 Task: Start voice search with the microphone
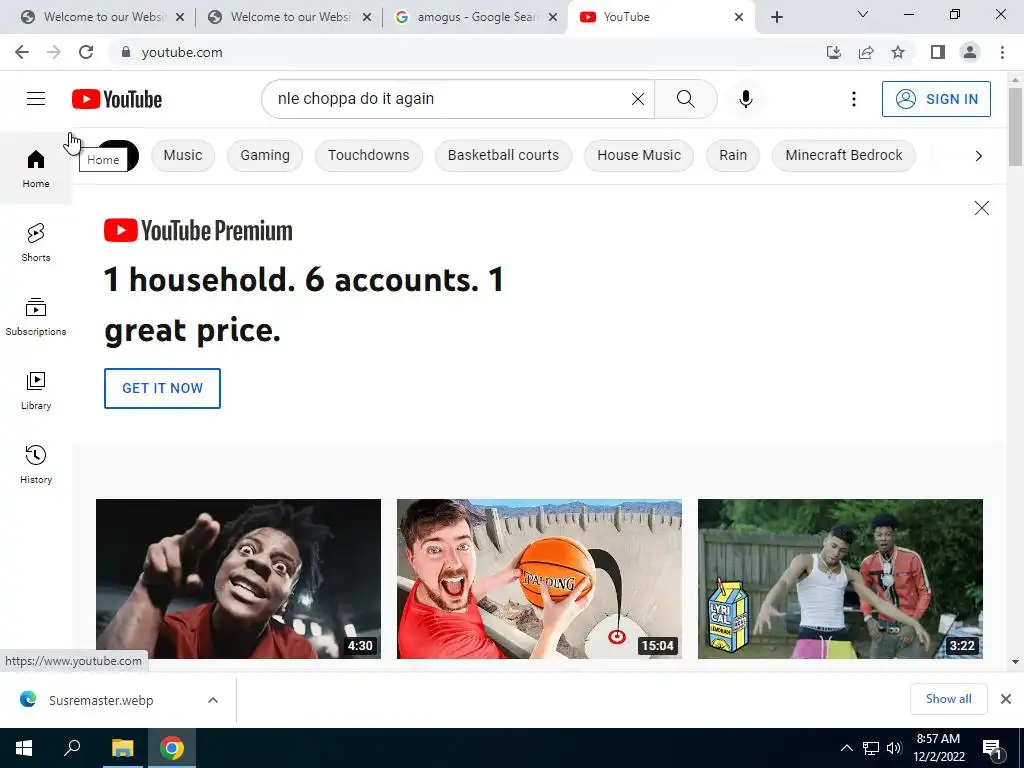[746, 99]
